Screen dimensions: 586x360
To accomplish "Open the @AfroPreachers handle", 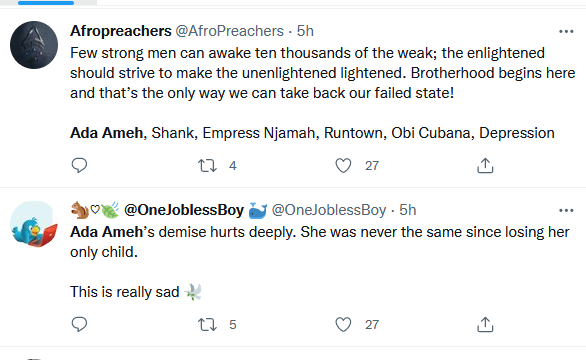I will tap(229, 31).
